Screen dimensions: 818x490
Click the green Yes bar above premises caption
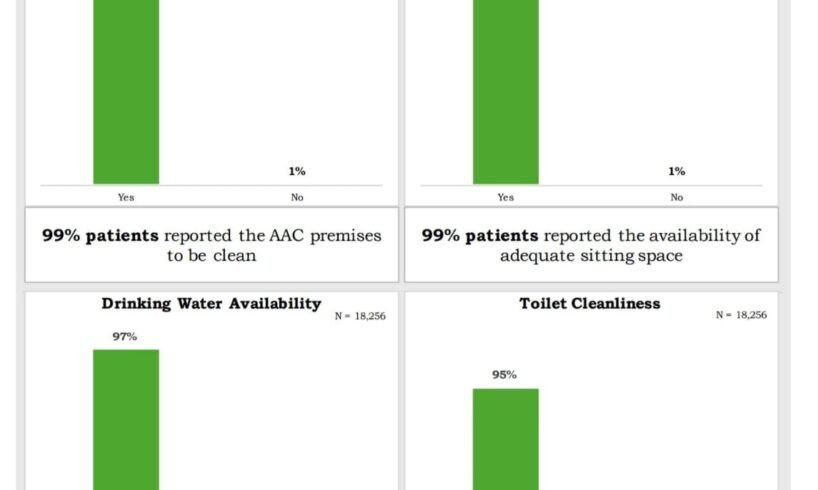[126, 90]
